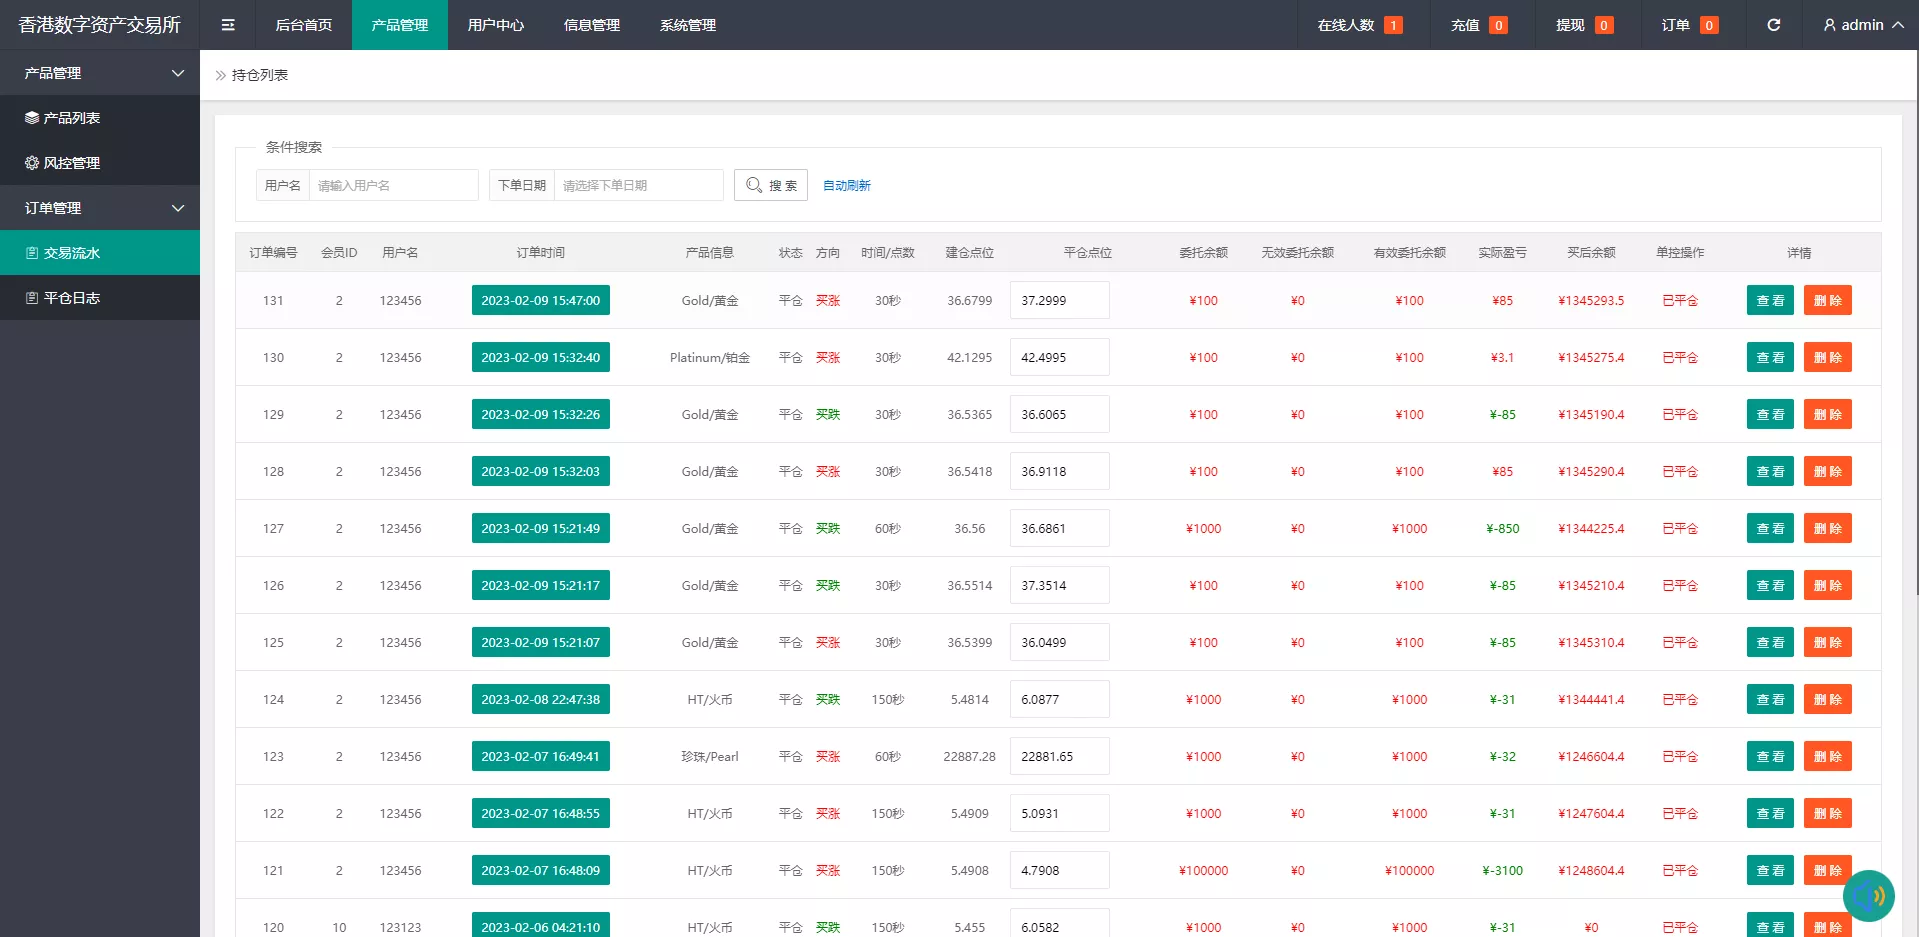Viewport: 1919px width, 937px height.
Task: Click the 充值 notification badge
Action: pyautogui.click(x=1498, y=25)
